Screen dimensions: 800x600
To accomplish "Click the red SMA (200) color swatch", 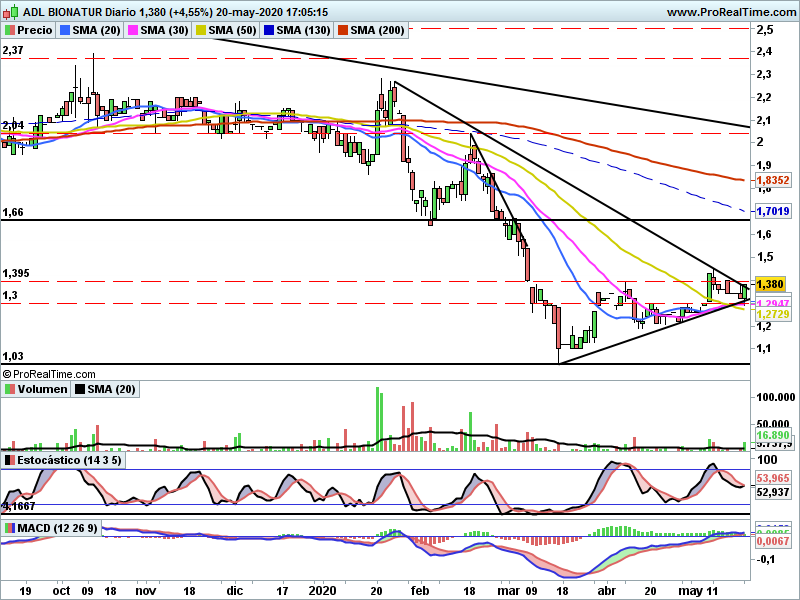I will pyautogui.click(x=343, y=30).
